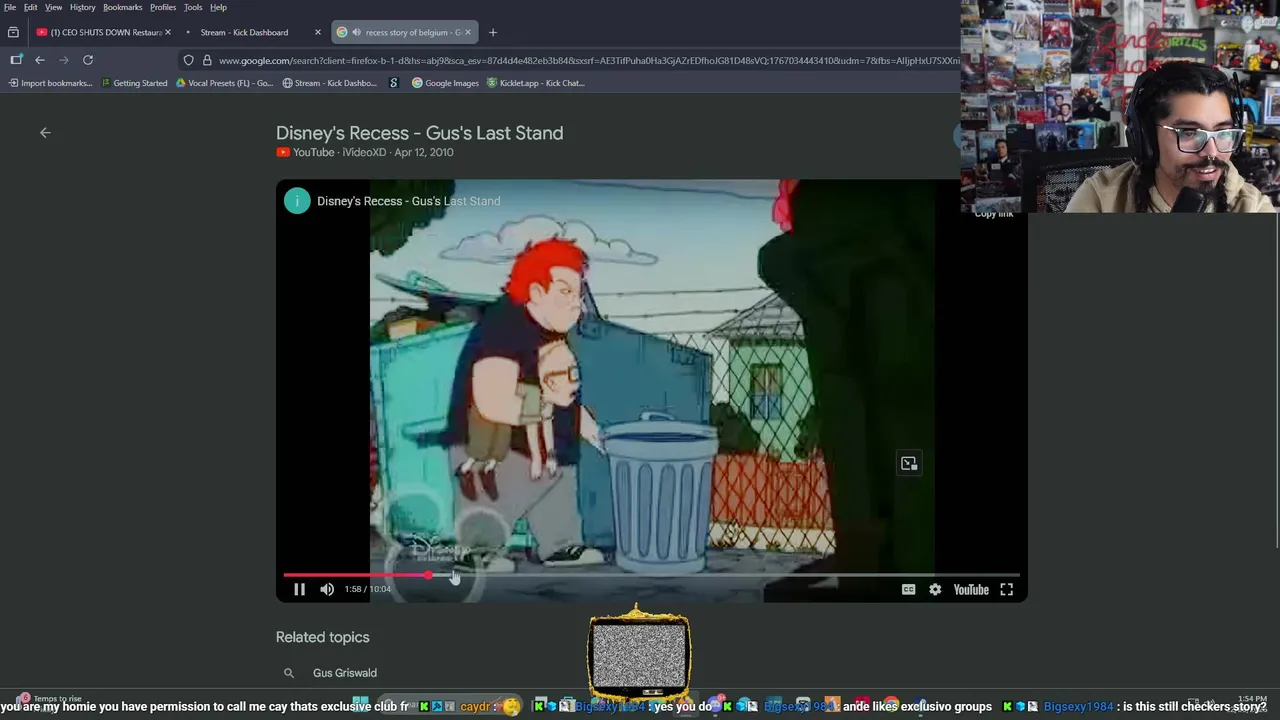This screenshot has height=720, width=1280.
Task: Open the Stream - Kick Dashbo... bookmark
Action: click(329, 83)
